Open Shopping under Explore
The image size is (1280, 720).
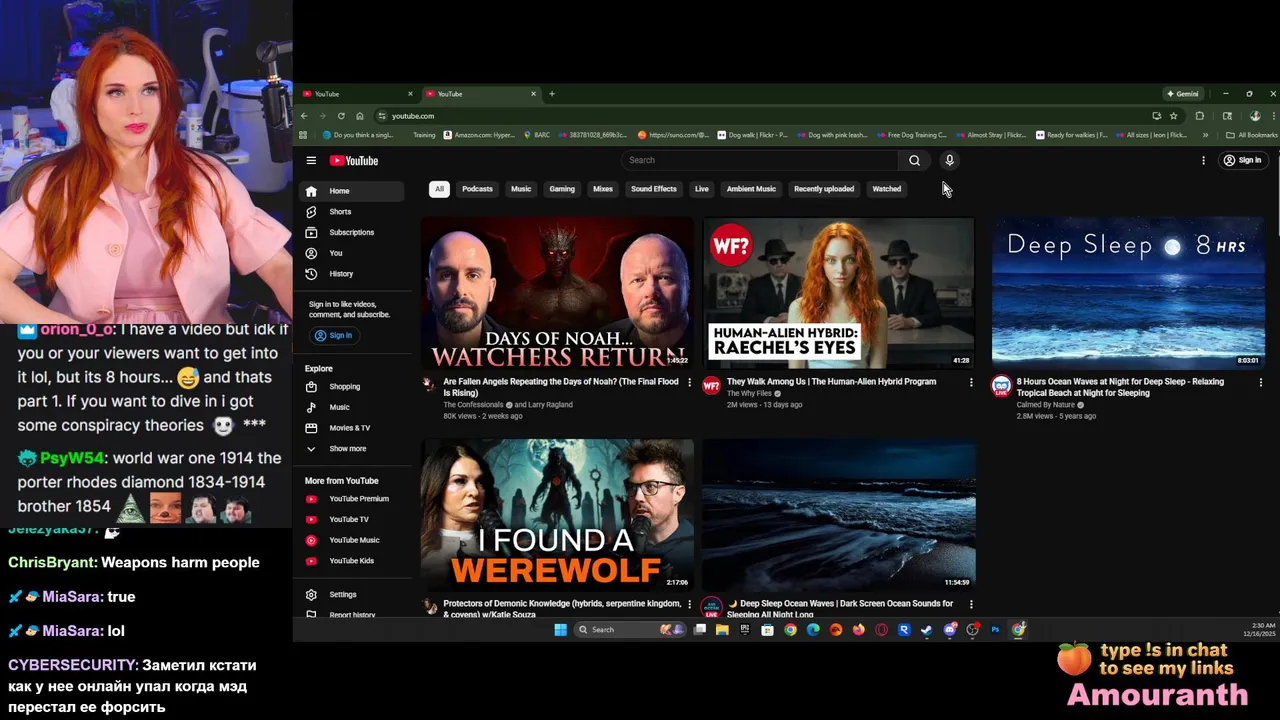tap(351, 386)
